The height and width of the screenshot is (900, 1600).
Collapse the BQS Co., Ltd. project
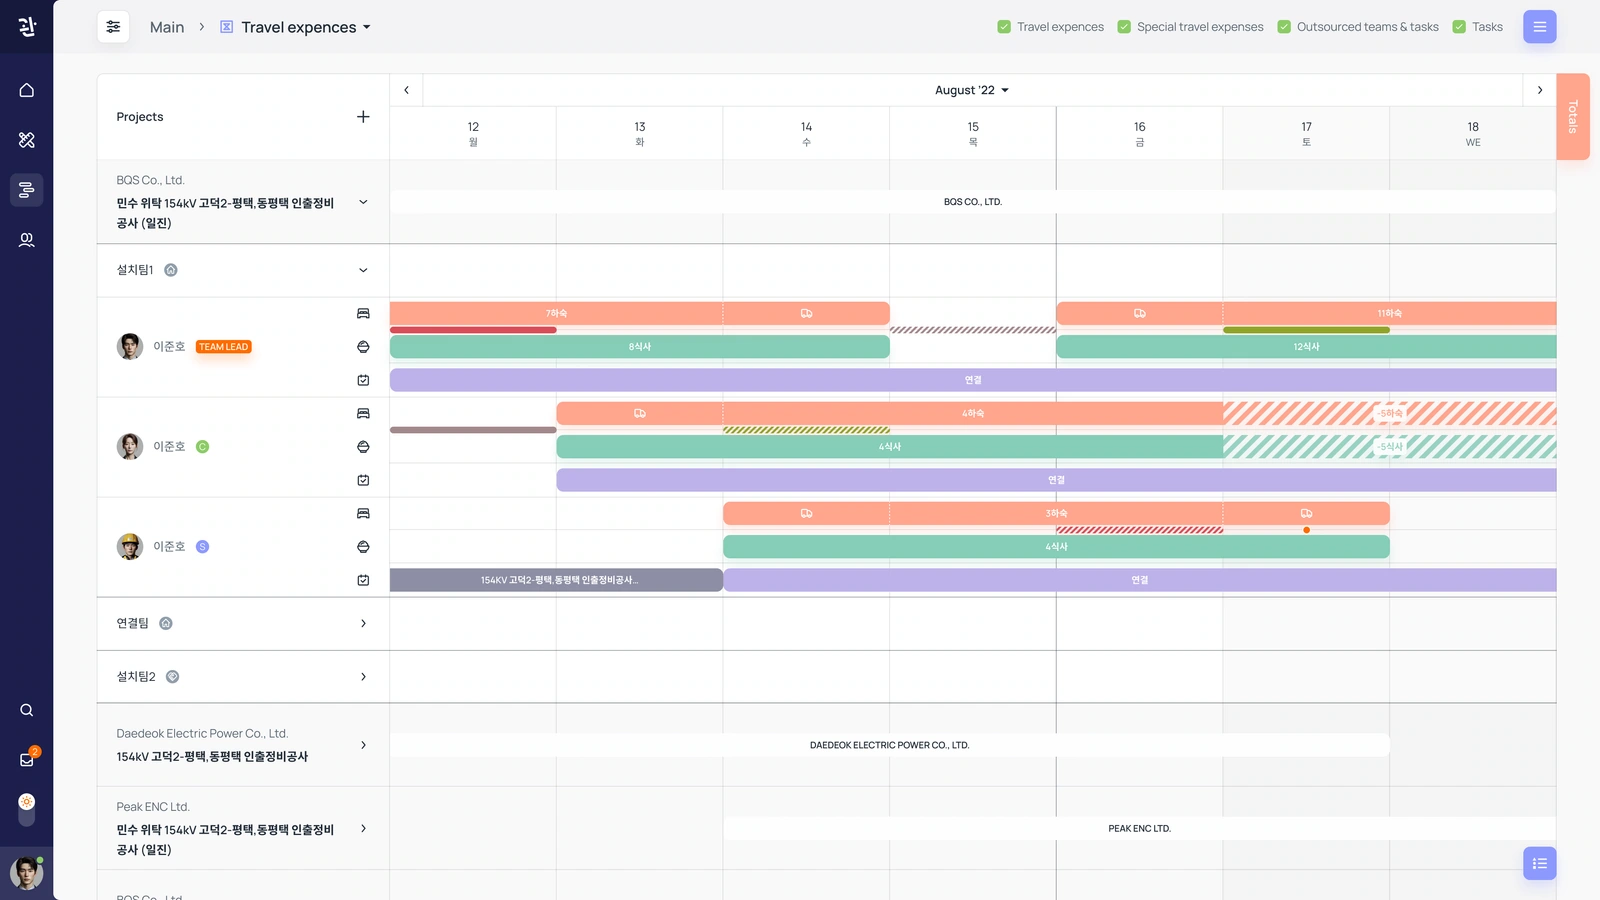click(x=363, y=202)
